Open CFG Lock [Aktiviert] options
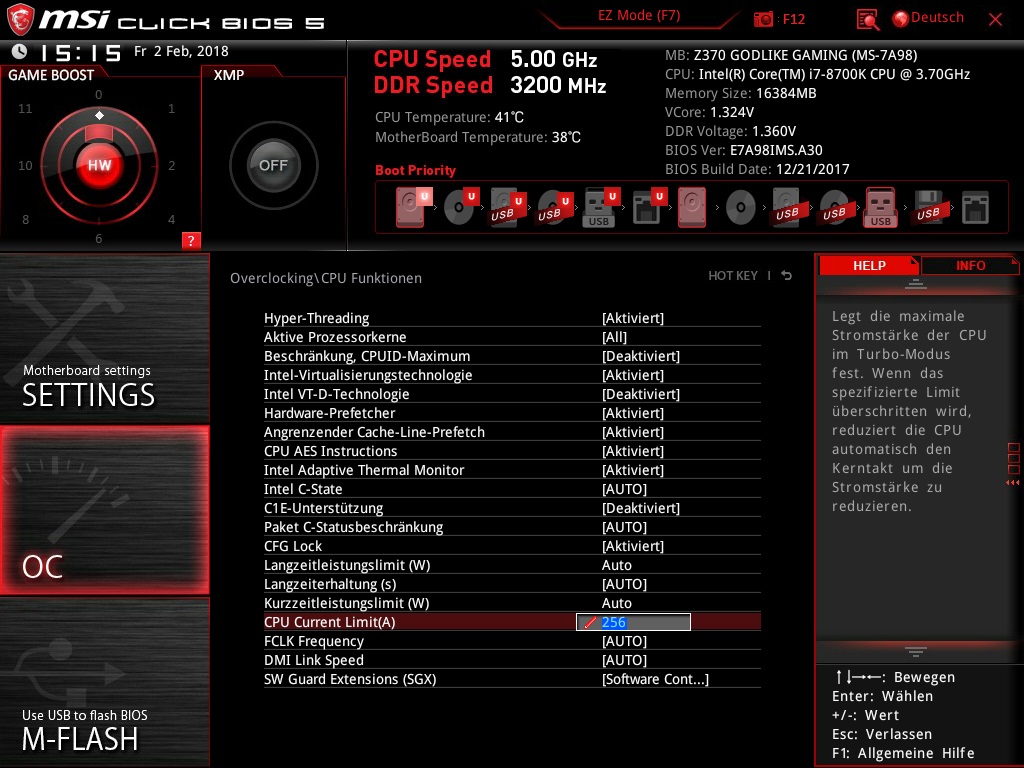1024x768 pixels. click(x=632, y=546)
